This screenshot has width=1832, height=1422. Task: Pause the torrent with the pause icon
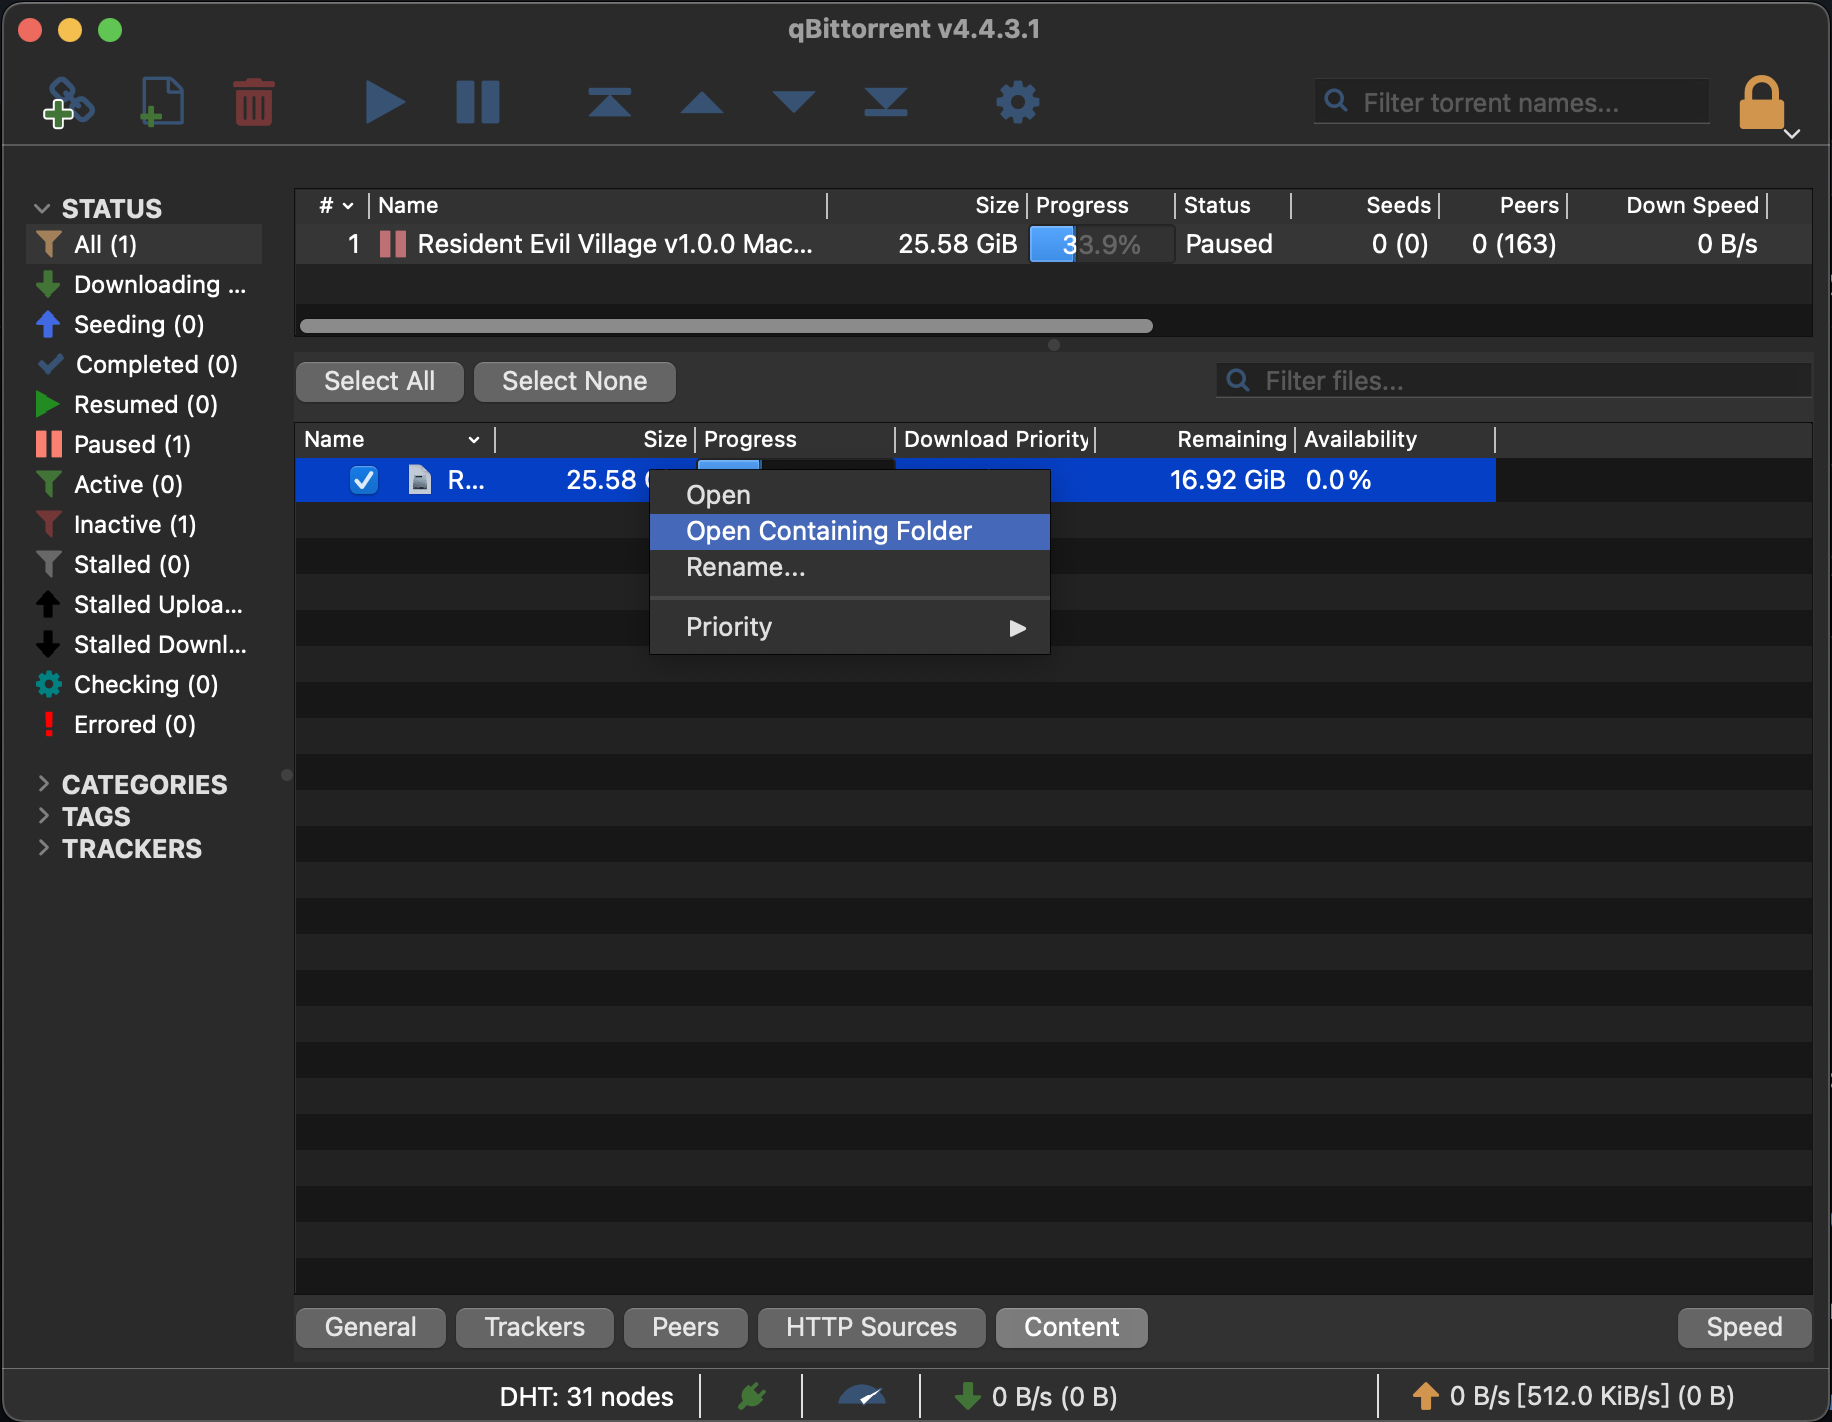pos(477,101)
